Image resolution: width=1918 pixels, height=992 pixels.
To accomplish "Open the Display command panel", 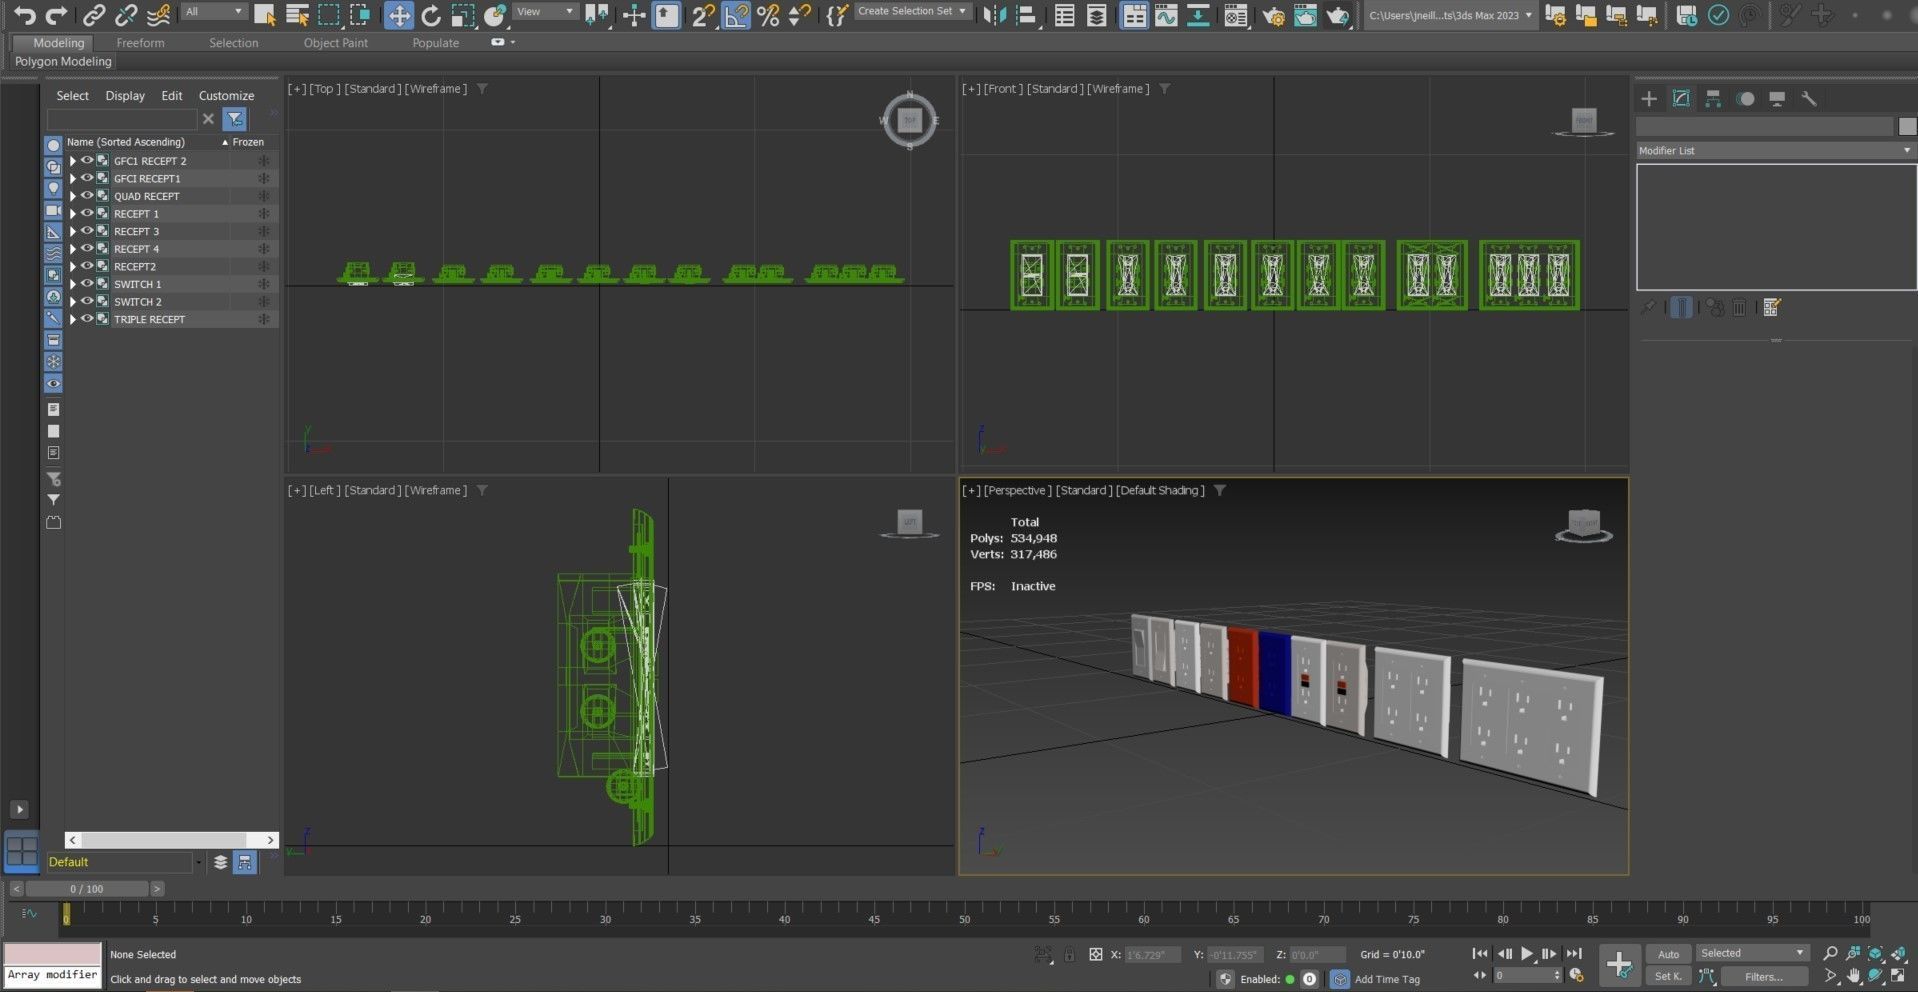I will [1777, 98].
